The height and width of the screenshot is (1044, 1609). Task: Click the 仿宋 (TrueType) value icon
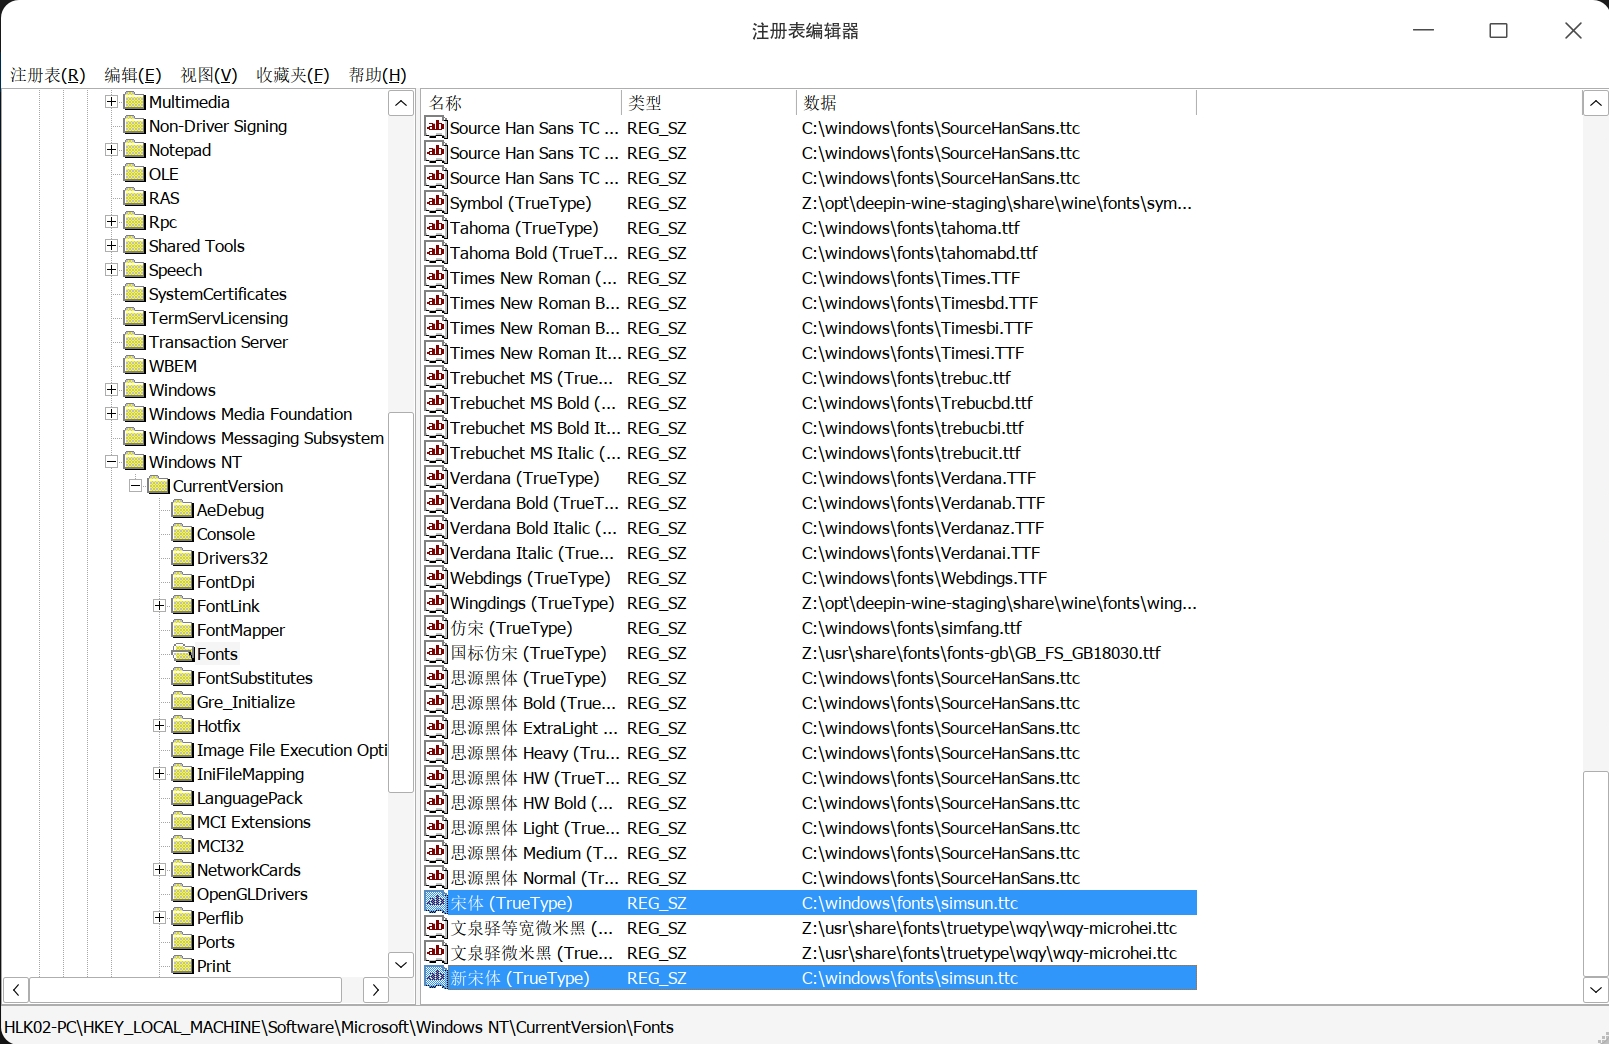click(x=436, y=627)
